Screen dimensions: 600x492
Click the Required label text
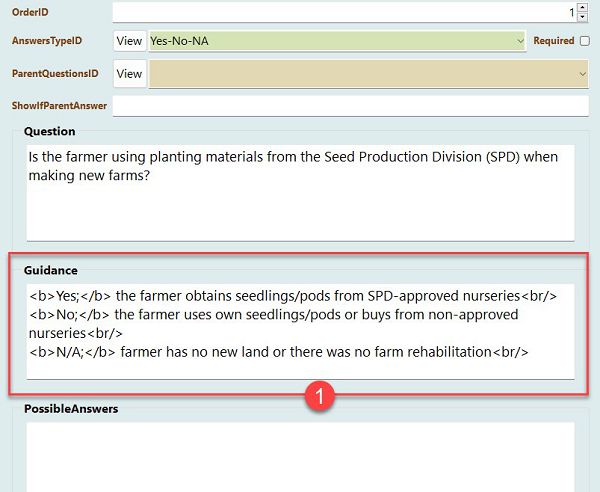554,41
